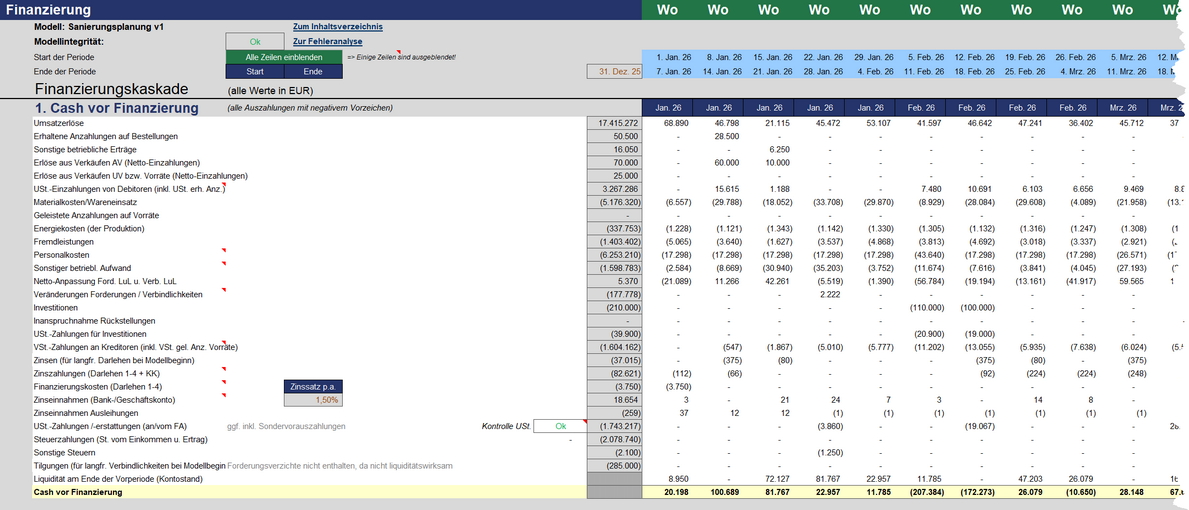
Task: Open the Zum Inhaltsverzeichnis link
Action: coord(337,27)
